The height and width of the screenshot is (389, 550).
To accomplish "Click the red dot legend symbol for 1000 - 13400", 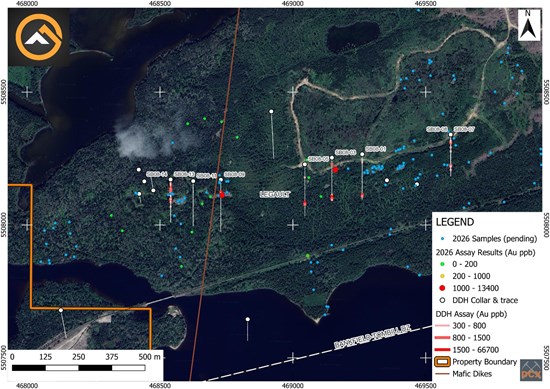I will tap(442, 288).
